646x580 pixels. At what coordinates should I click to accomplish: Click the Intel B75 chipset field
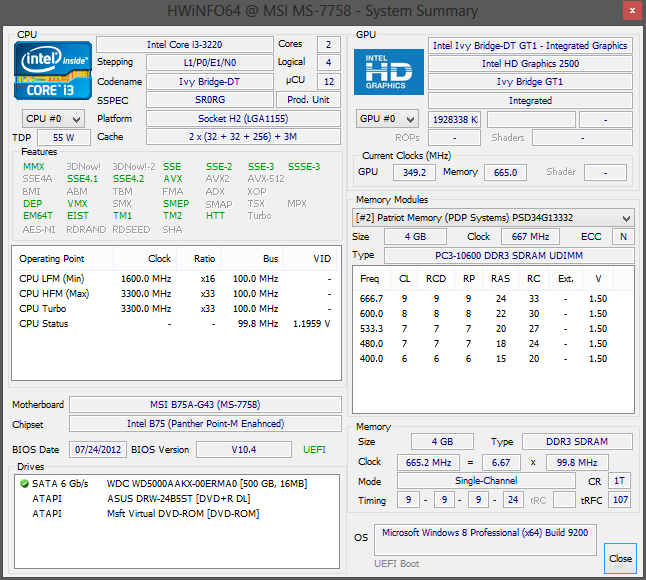tap(205, 423)
